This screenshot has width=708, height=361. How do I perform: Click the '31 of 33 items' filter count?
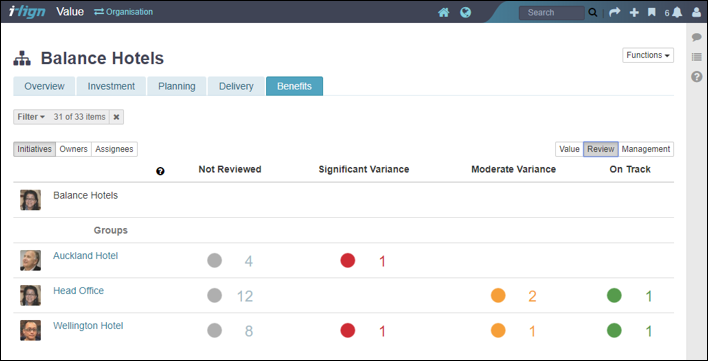coord(79,117)
